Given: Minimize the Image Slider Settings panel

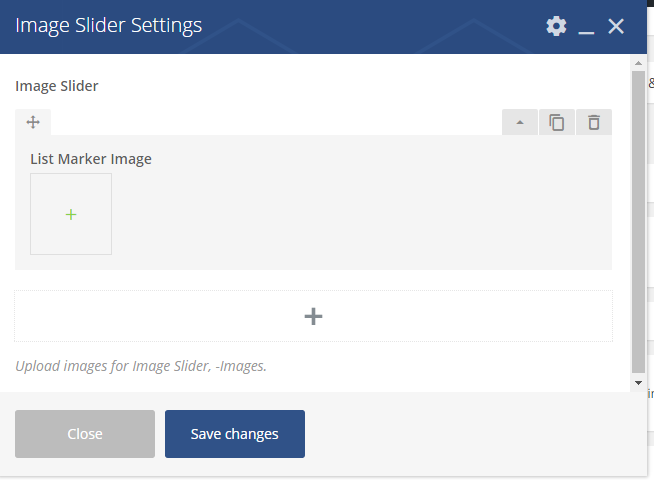Looking at the screenshot, I should 587,27.
